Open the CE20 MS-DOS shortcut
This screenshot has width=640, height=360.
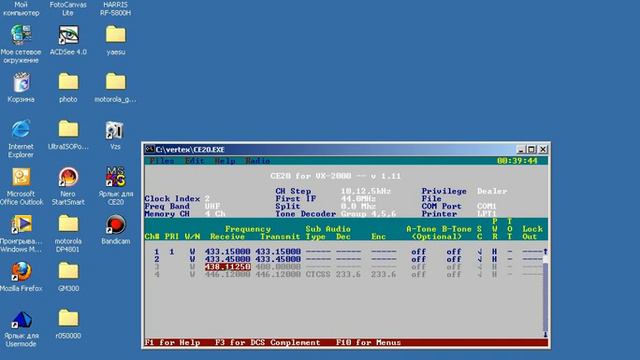[x=116, y=185]
